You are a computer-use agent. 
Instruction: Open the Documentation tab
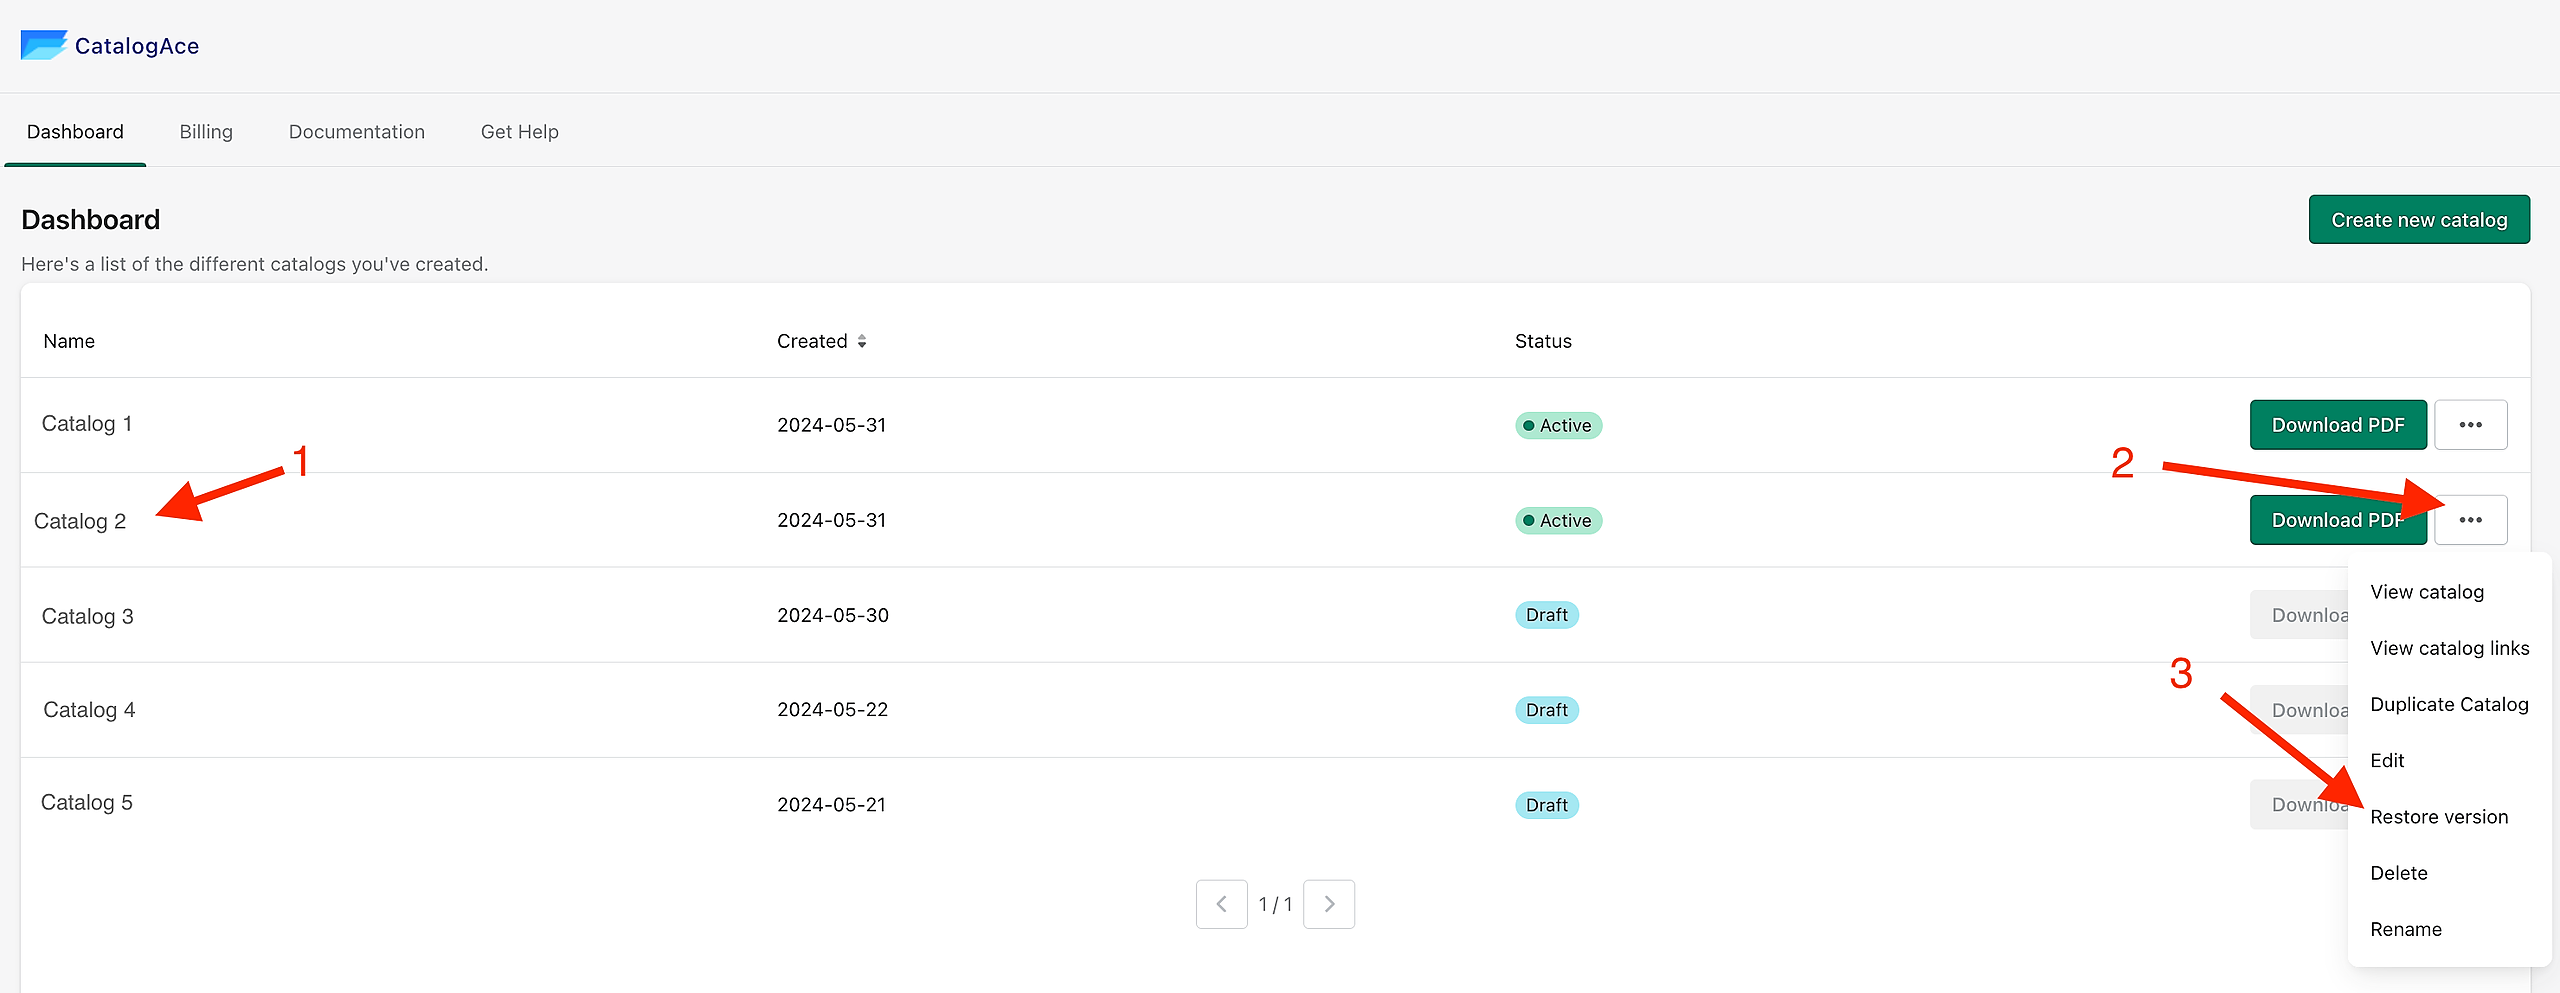tap(357, 132)
